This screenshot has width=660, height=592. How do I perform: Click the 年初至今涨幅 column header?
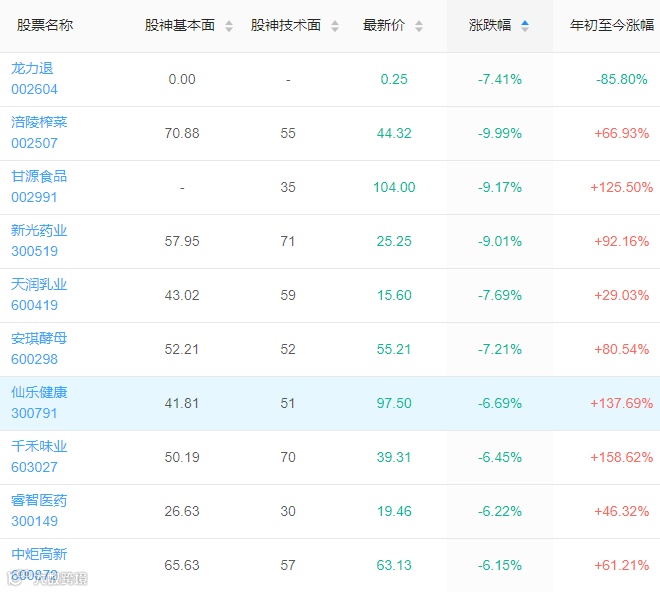[612, 25]
